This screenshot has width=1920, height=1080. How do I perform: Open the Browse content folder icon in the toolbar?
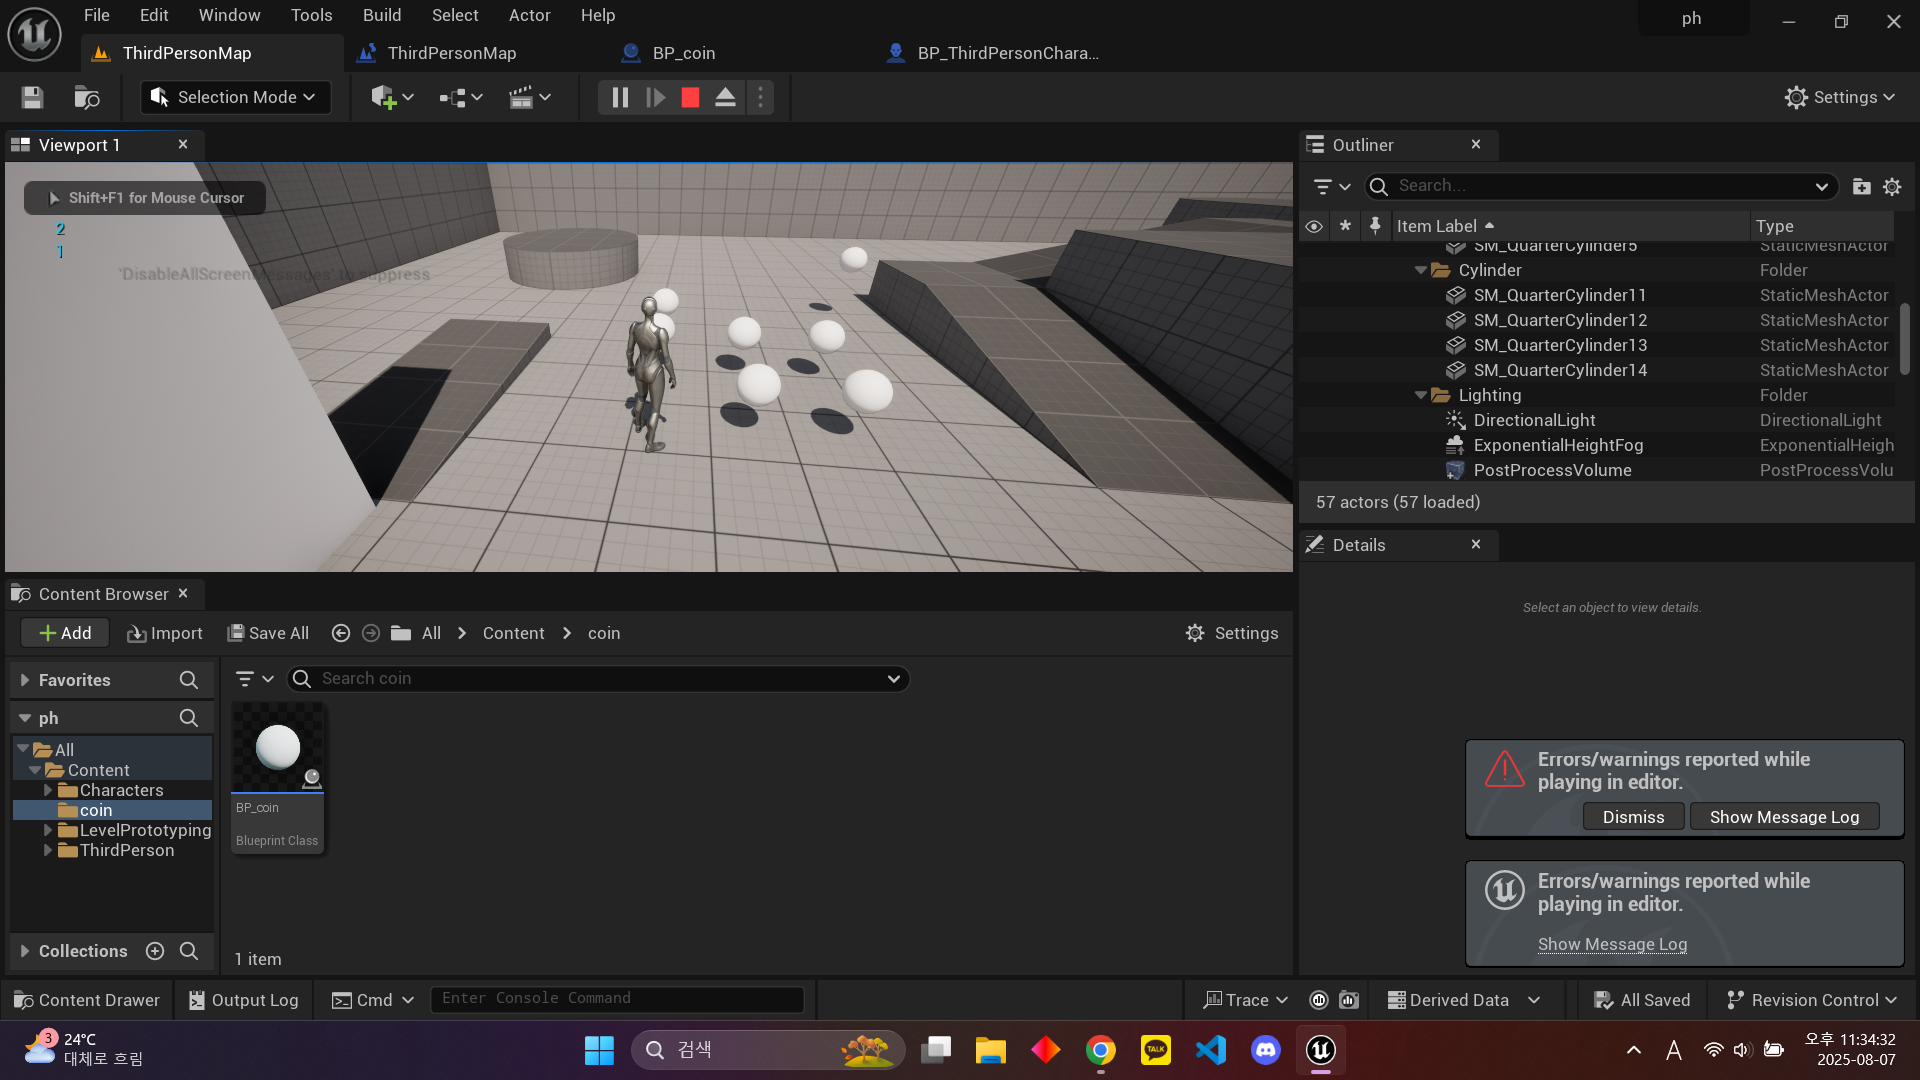tap(87, 97)
